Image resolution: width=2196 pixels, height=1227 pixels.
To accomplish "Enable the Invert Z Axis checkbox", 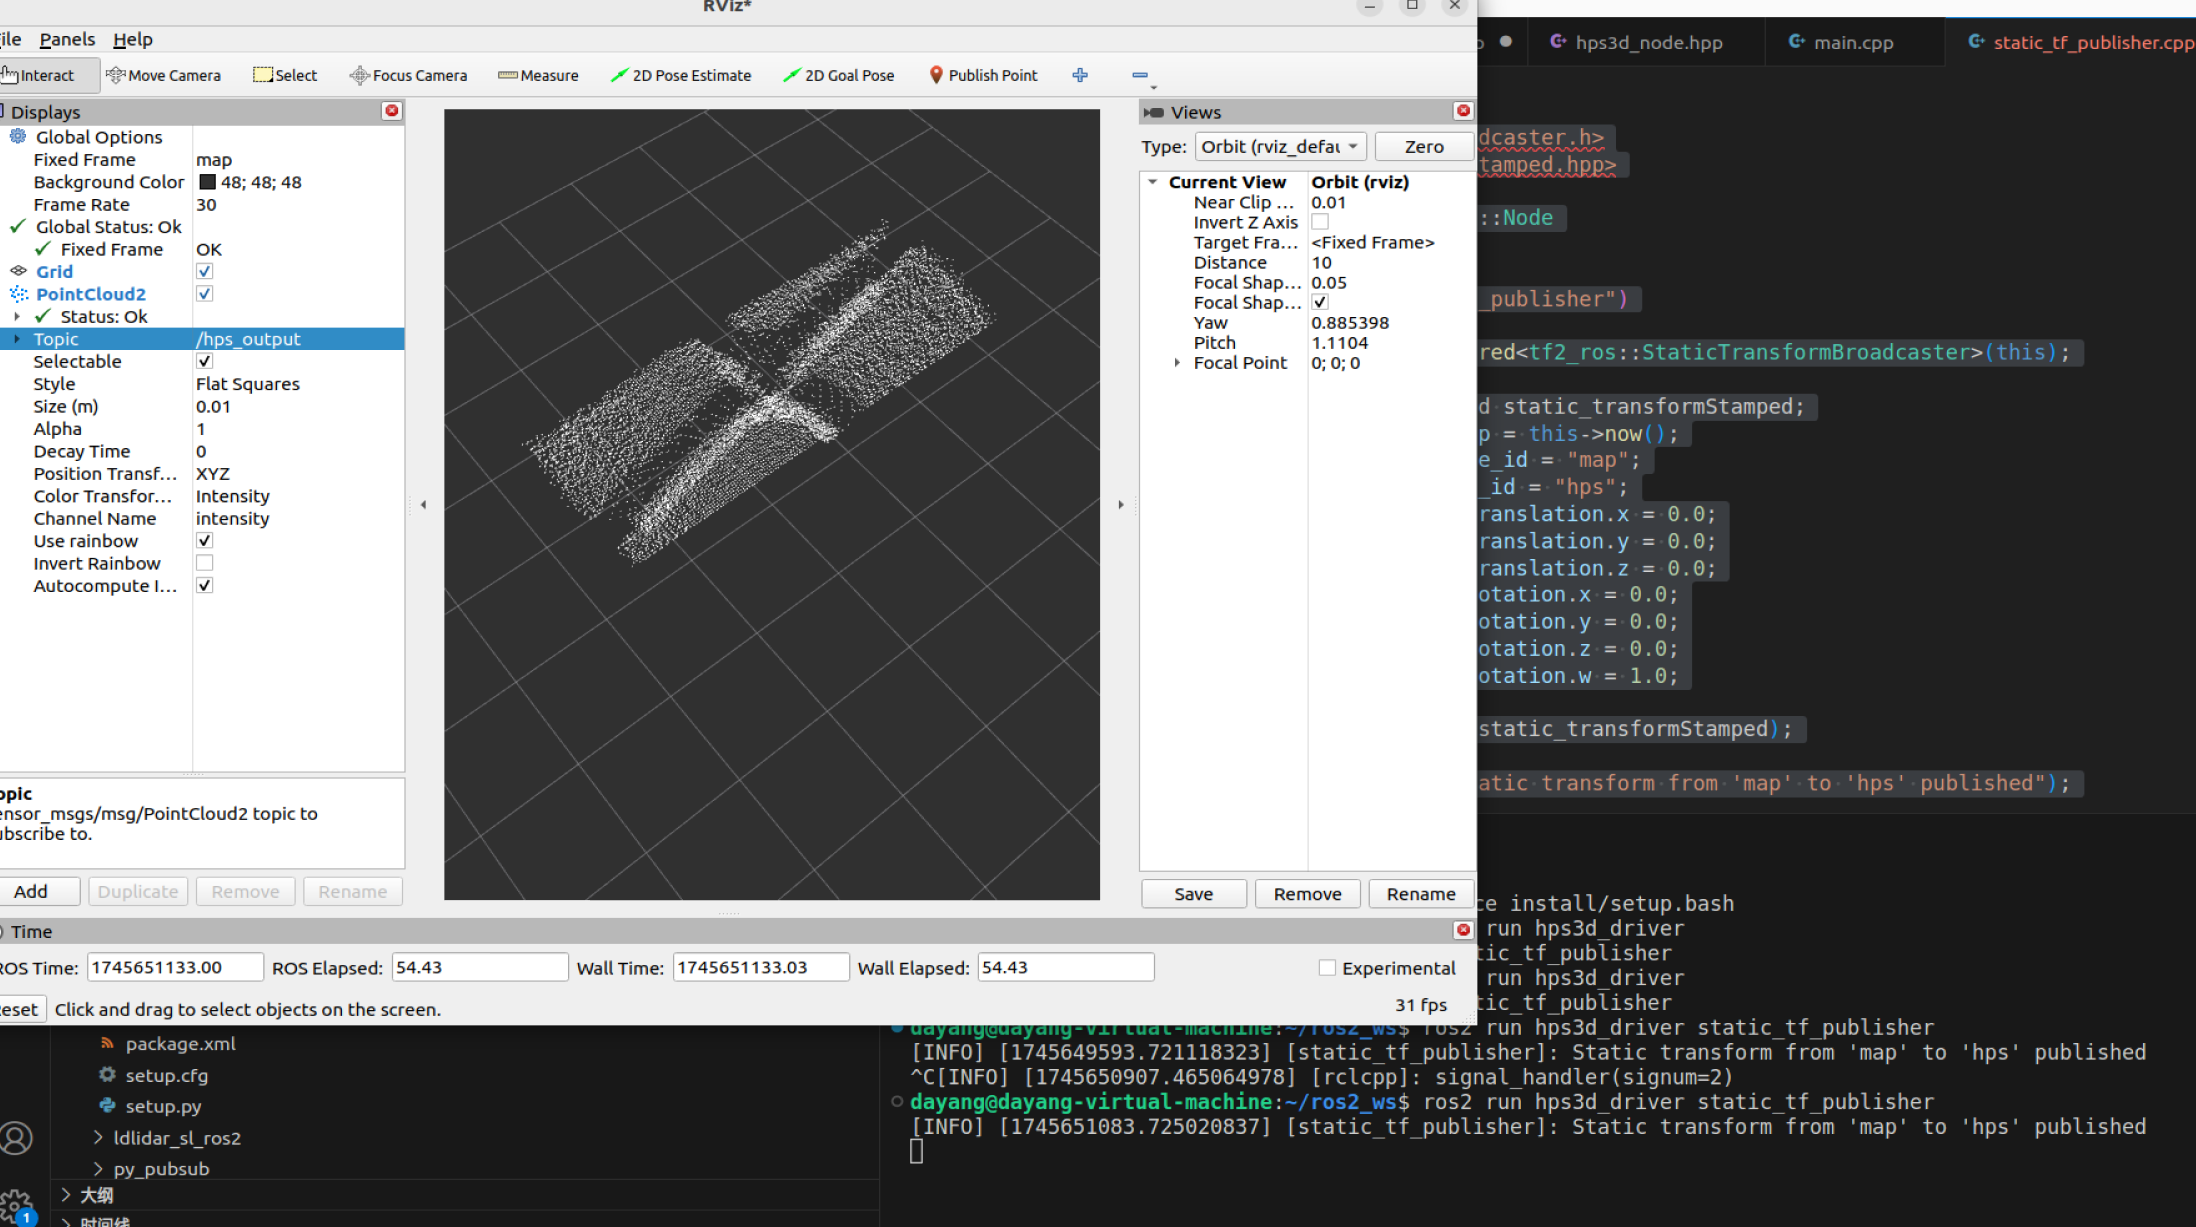I will tap(1320, 222).
